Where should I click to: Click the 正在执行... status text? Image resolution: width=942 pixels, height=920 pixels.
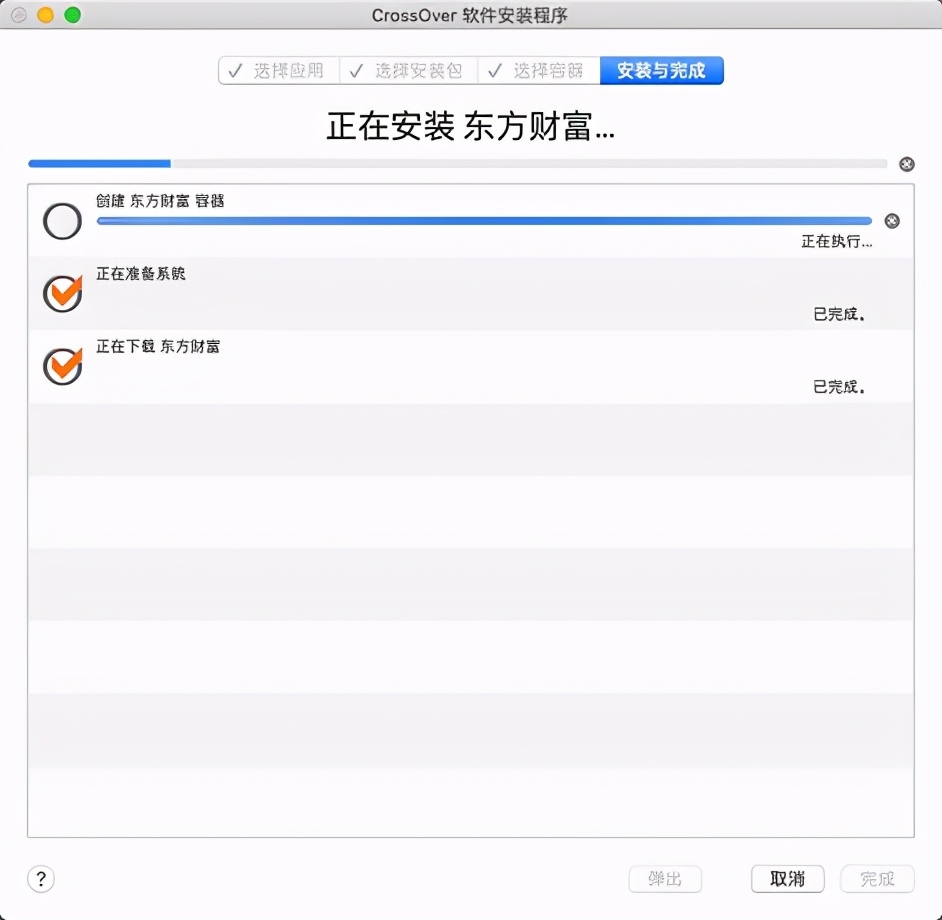[837, 242]
